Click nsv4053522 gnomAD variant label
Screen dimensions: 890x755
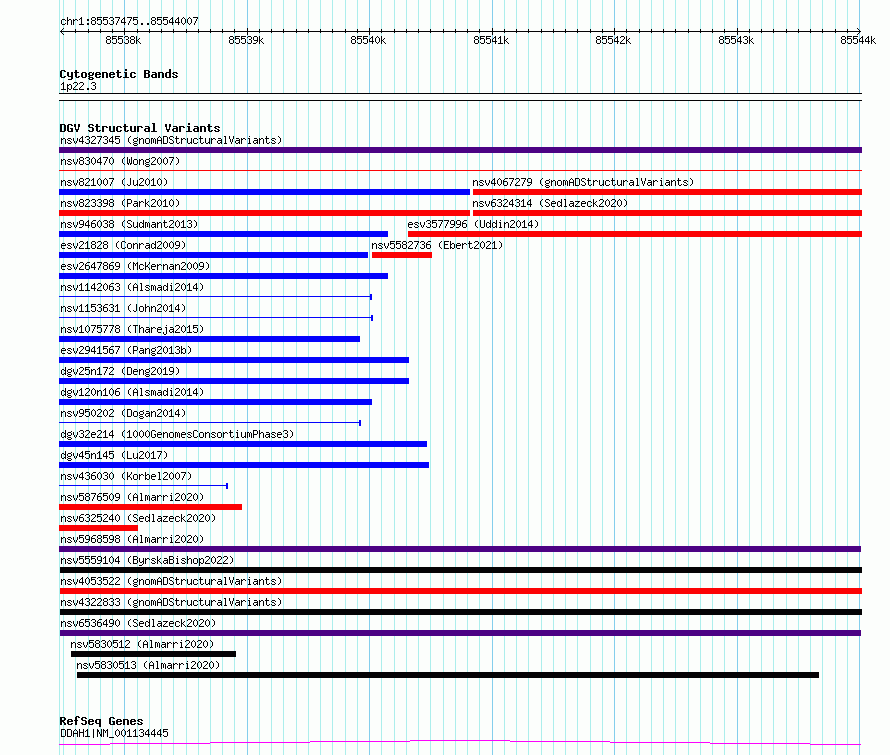click(x=171, y=581)
